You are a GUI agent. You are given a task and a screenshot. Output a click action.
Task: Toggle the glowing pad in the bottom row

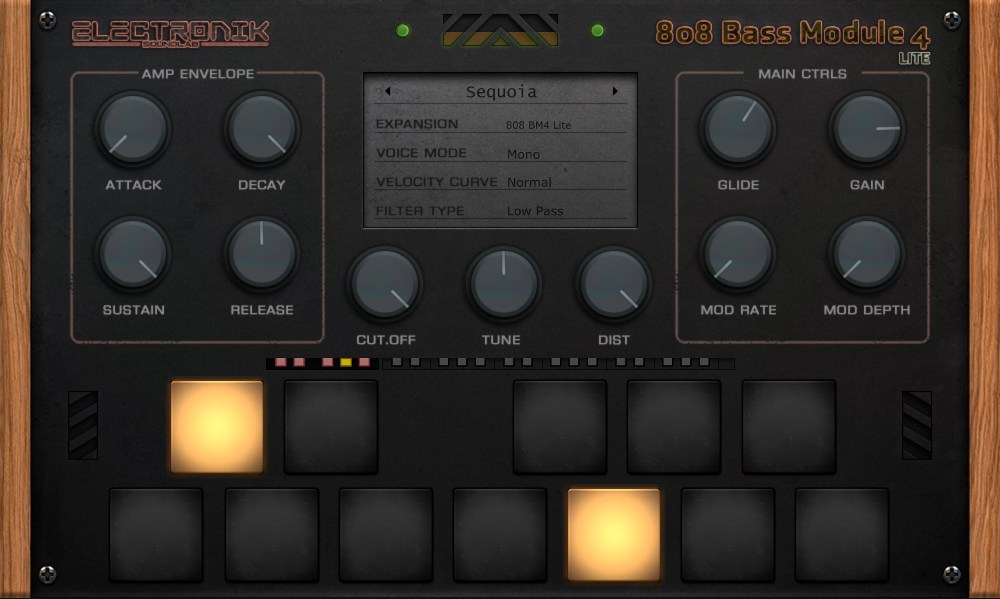(x=613, y=533)
